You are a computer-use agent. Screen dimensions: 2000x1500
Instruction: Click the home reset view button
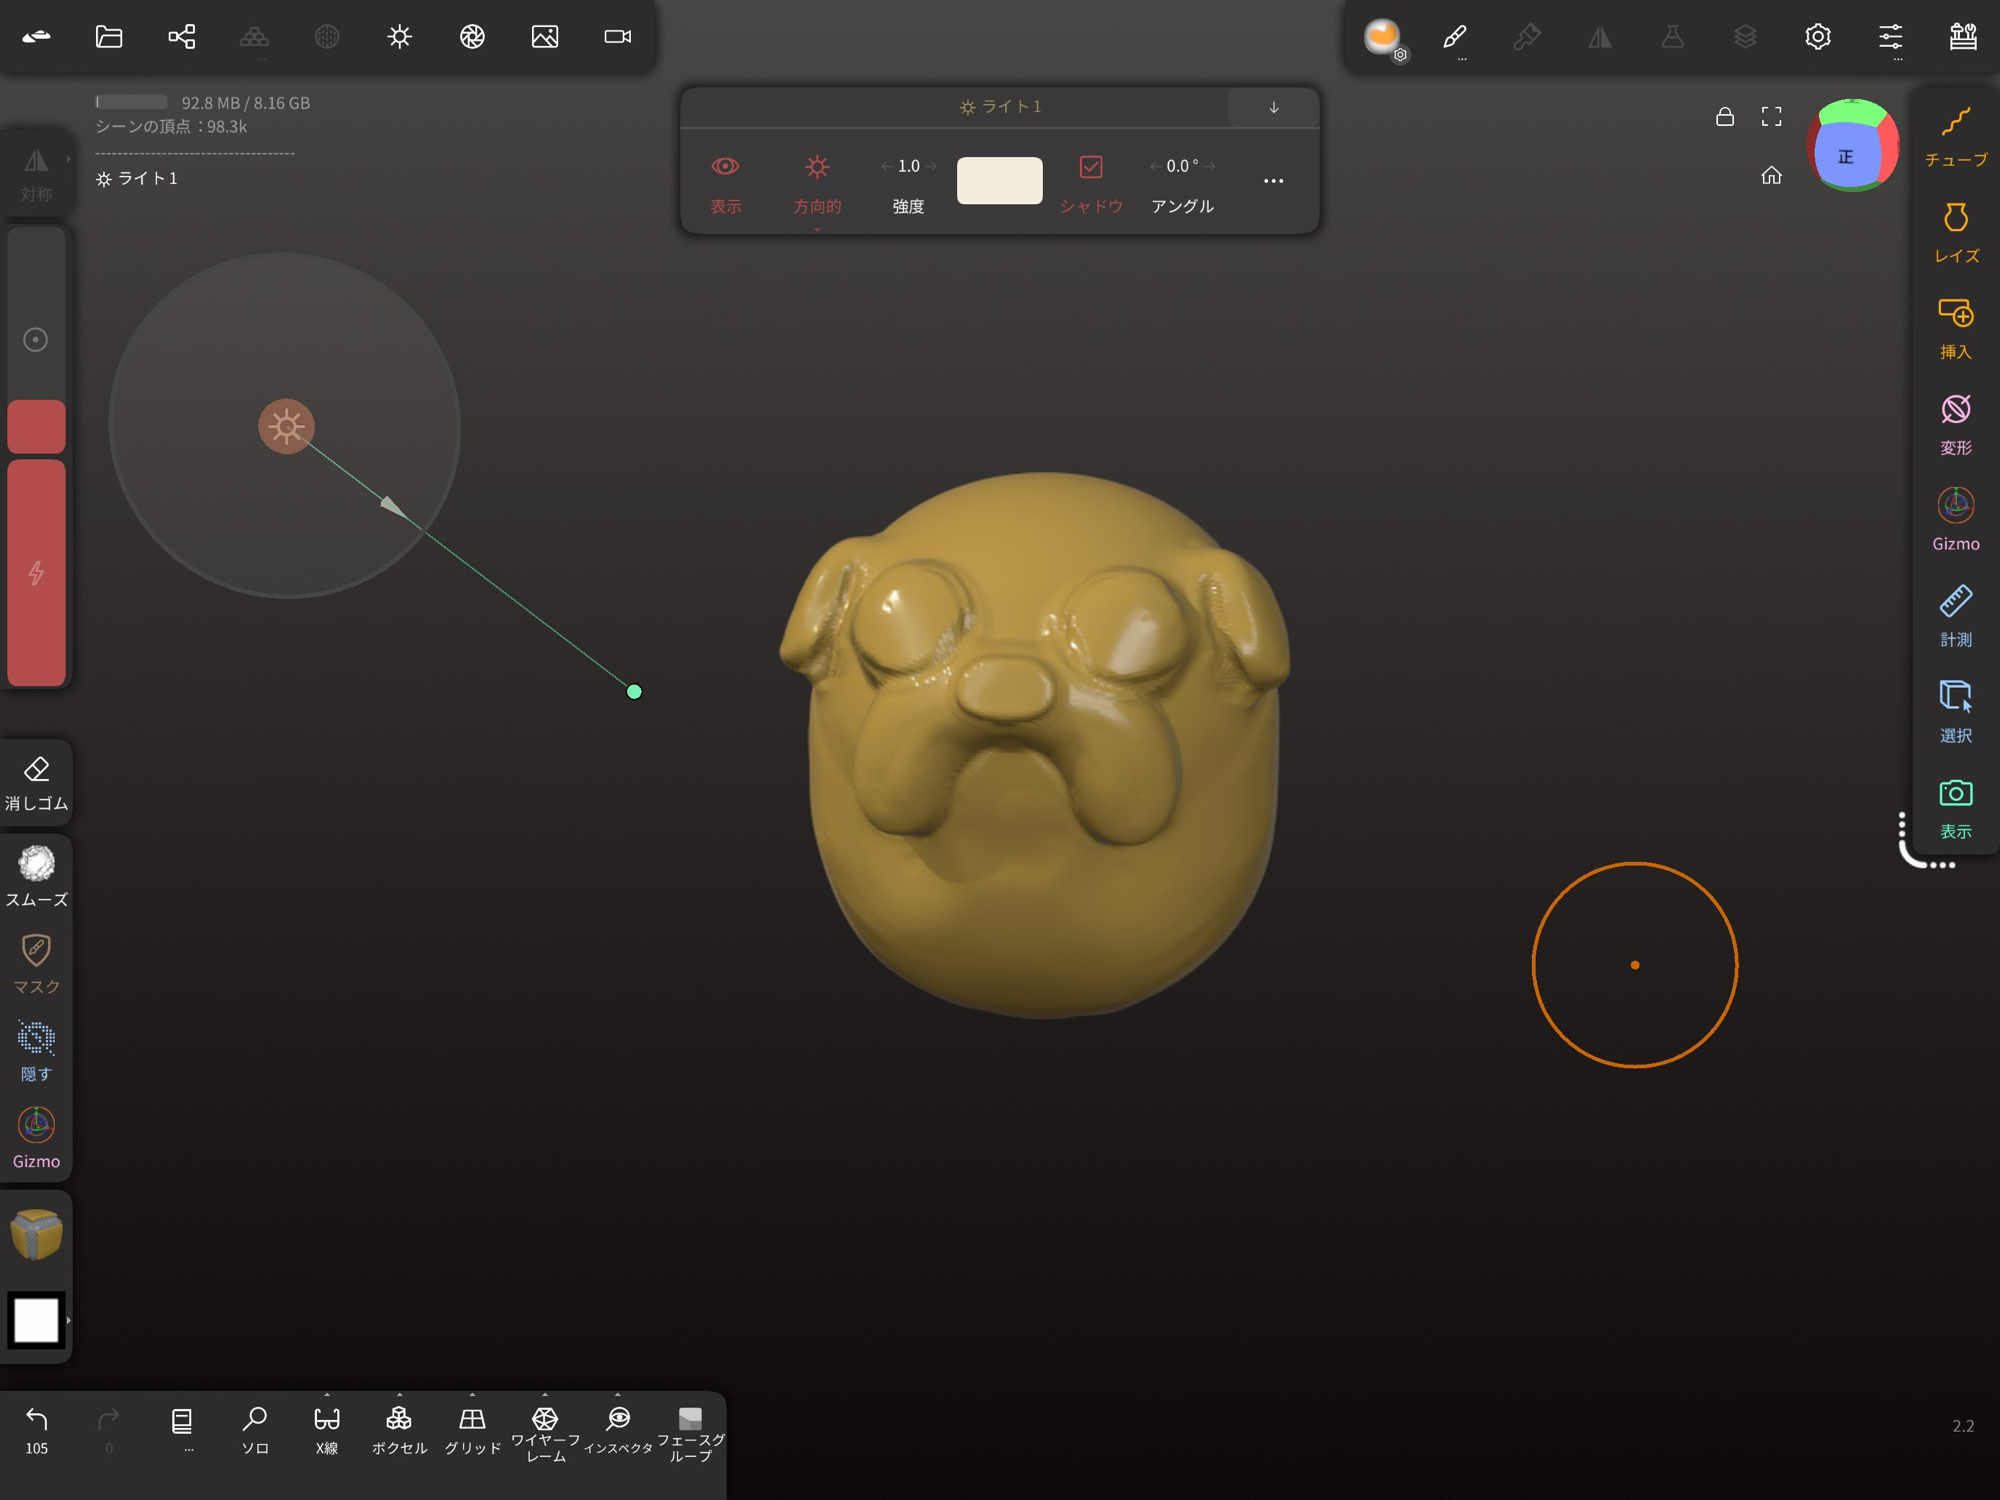[1771, 176]
